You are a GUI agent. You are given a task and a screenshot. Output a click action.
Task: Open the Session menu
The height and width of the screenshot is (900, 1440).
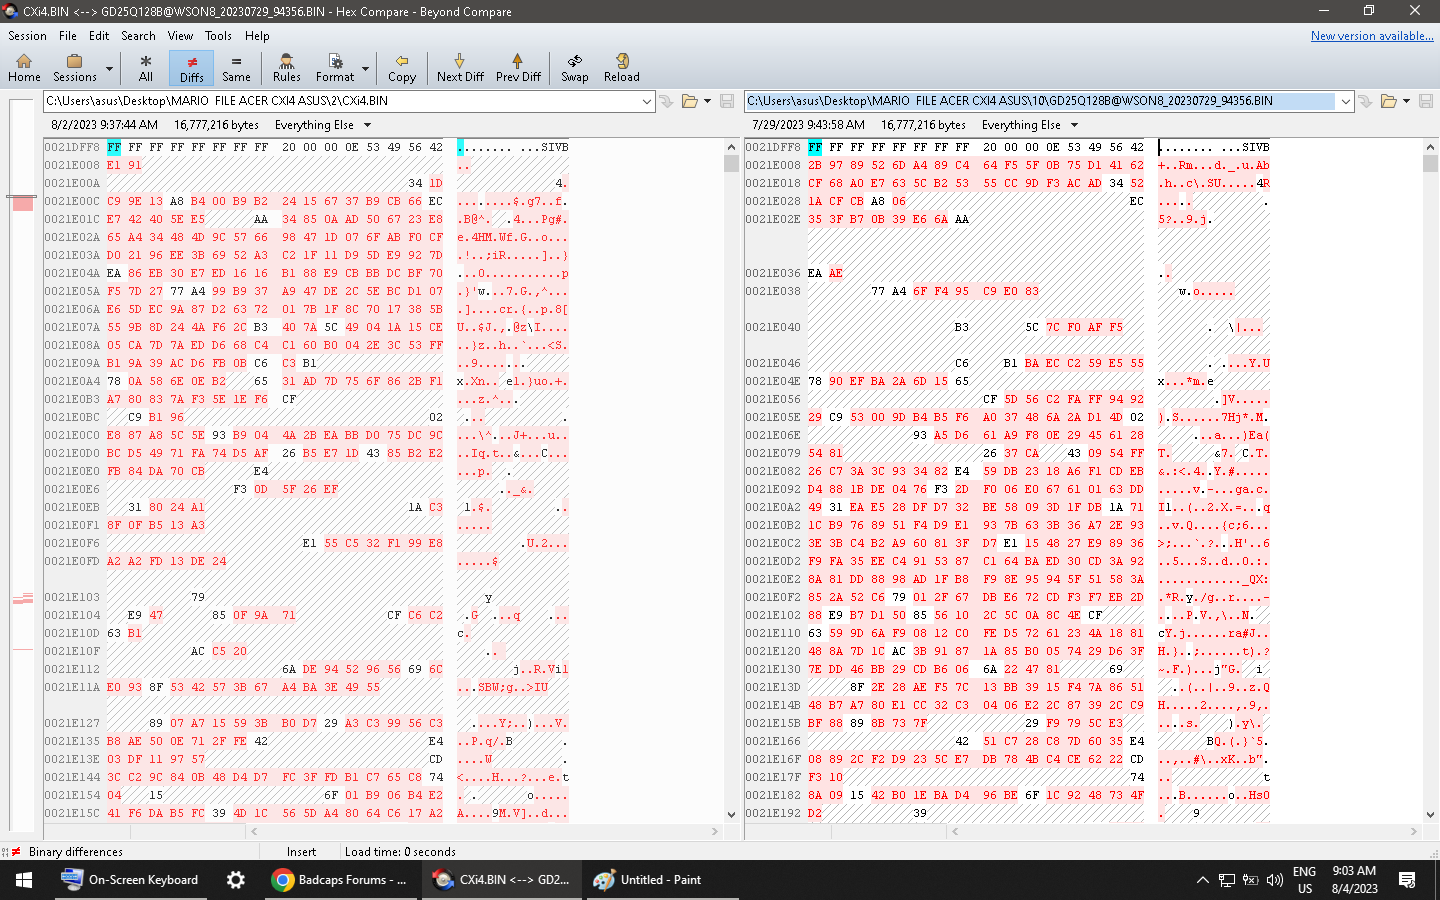click(x=27, y=36)
